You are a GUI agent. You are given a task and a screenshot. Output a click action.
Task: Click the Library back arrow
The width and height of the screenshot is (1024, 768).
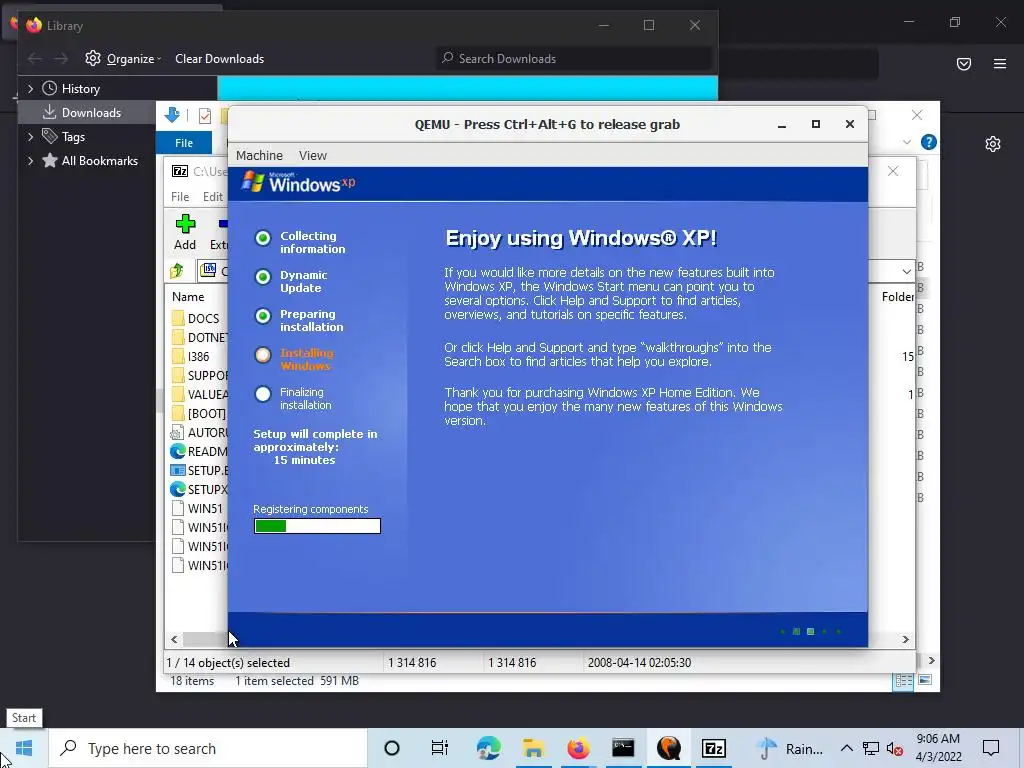tap(35, 59)
